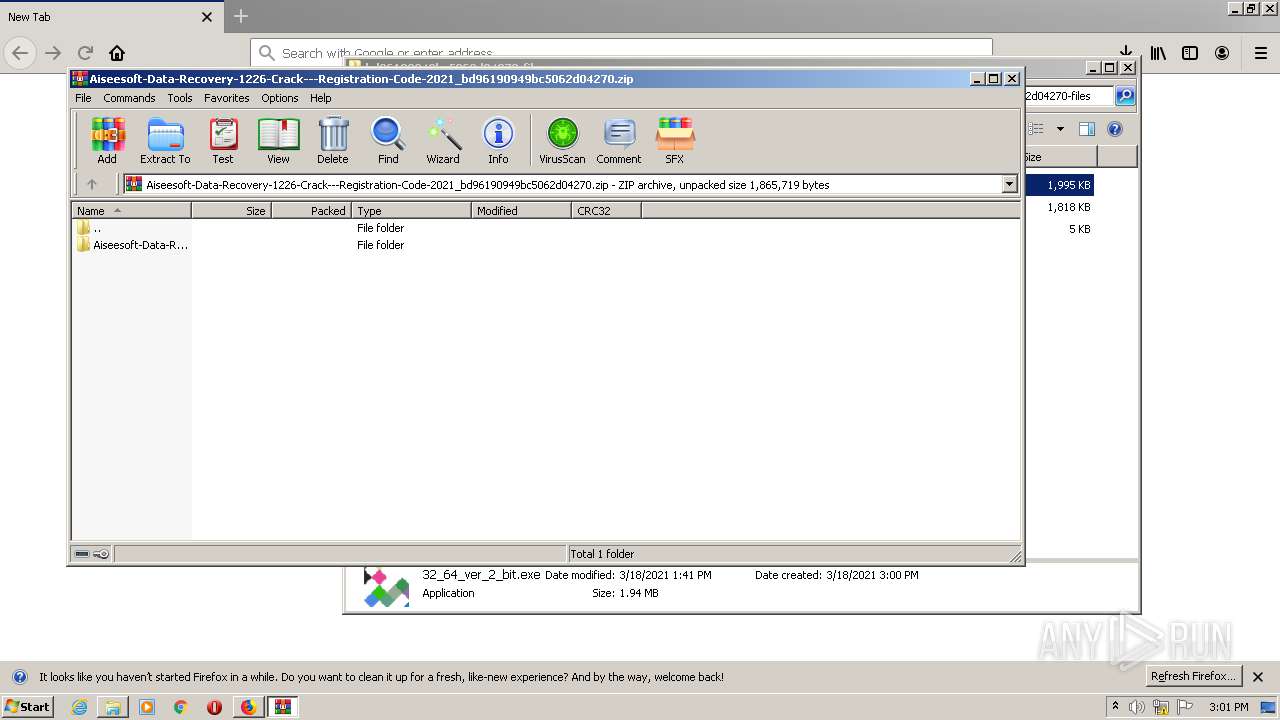
Task: Open Internet Explorer from the taskbar
Action: point(79,707)
